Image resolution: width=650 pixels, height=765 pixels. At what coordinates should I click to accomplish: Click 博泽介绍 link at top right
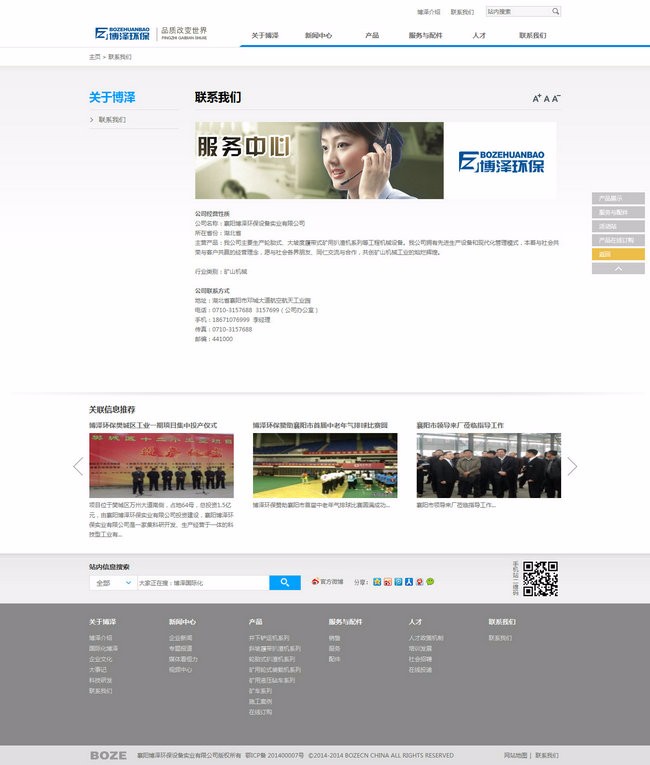(x=428, y=12)
